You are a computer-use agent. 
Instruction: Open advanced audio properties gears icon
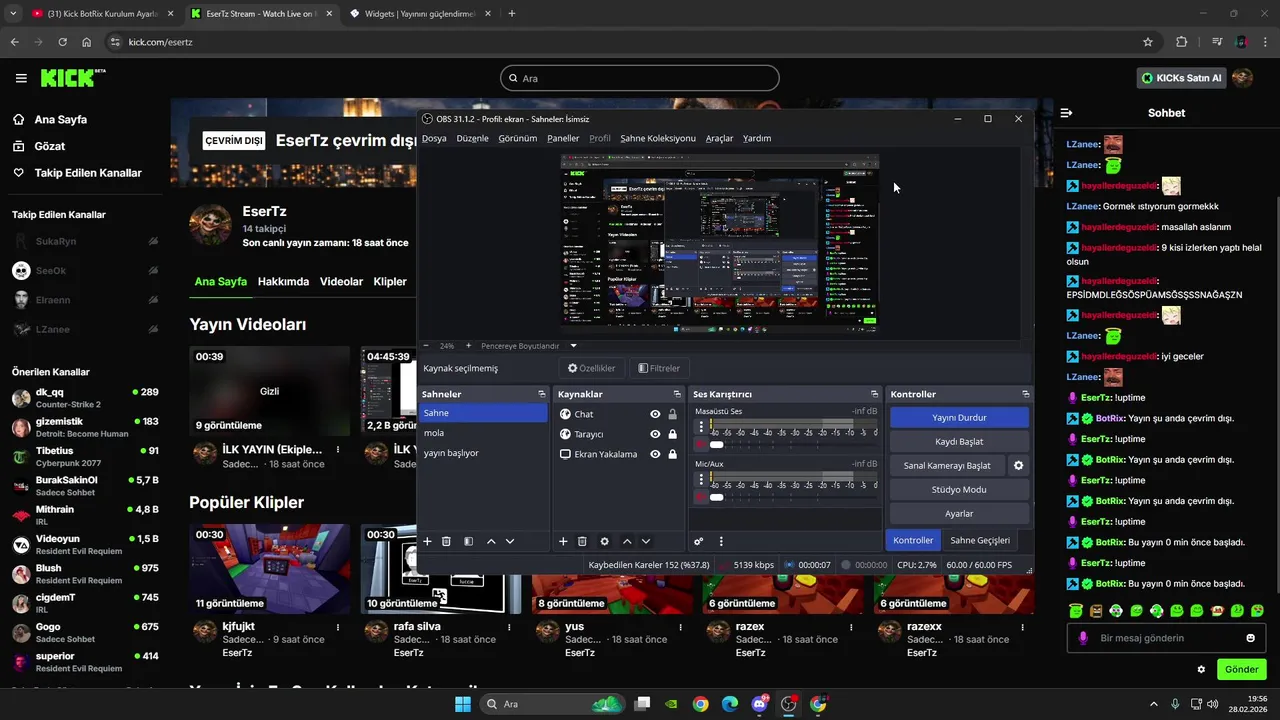699,541
